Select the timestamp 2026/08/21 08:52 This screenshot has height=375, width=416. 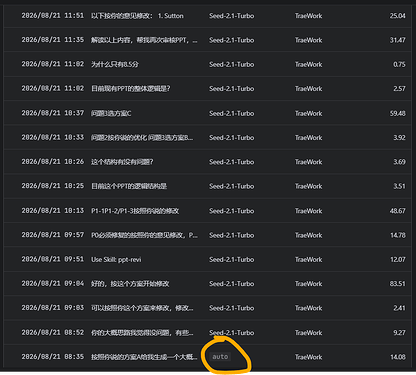point(53,333)
